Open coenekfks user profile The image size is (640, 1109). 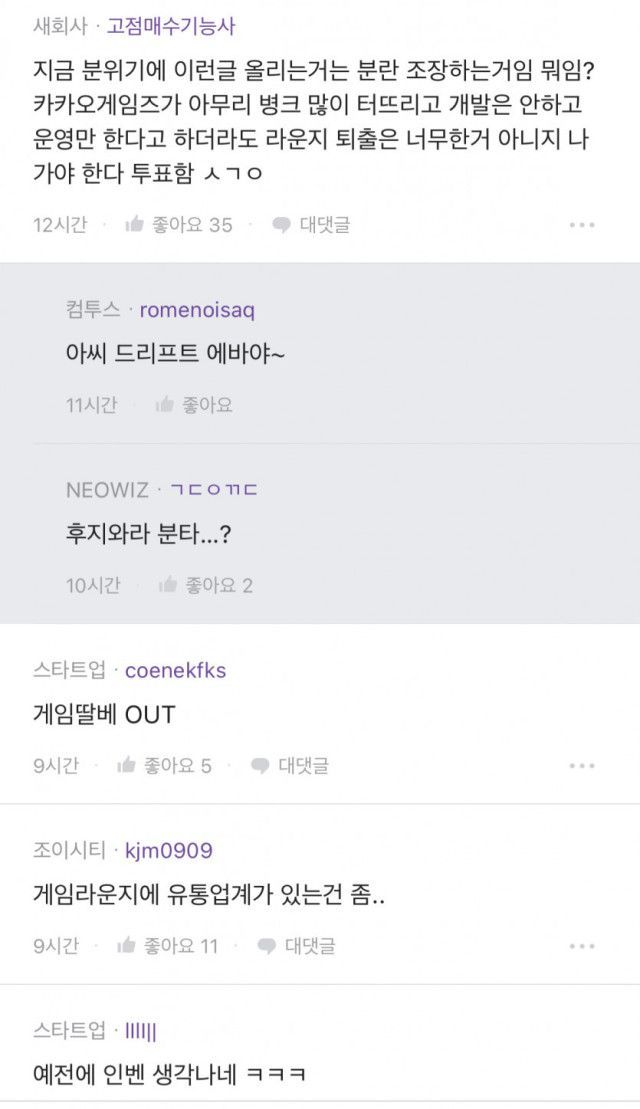pos(175,670)
